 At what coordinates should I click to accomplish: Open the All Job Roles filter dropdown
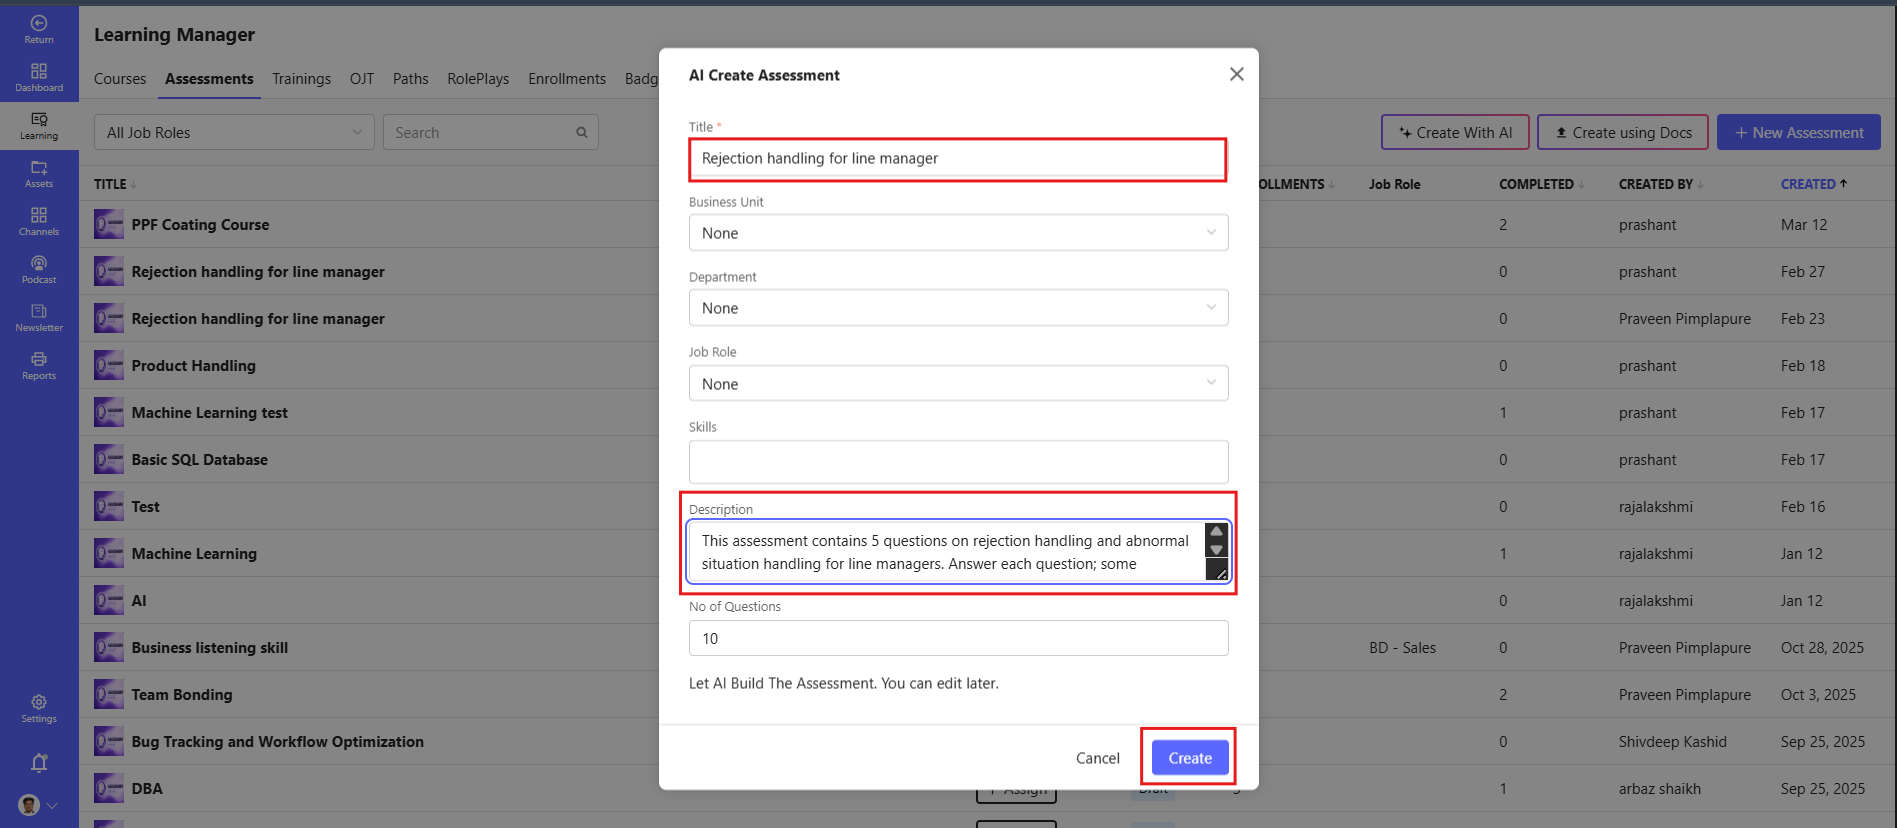pyautogui.click(x=234, y=132)
